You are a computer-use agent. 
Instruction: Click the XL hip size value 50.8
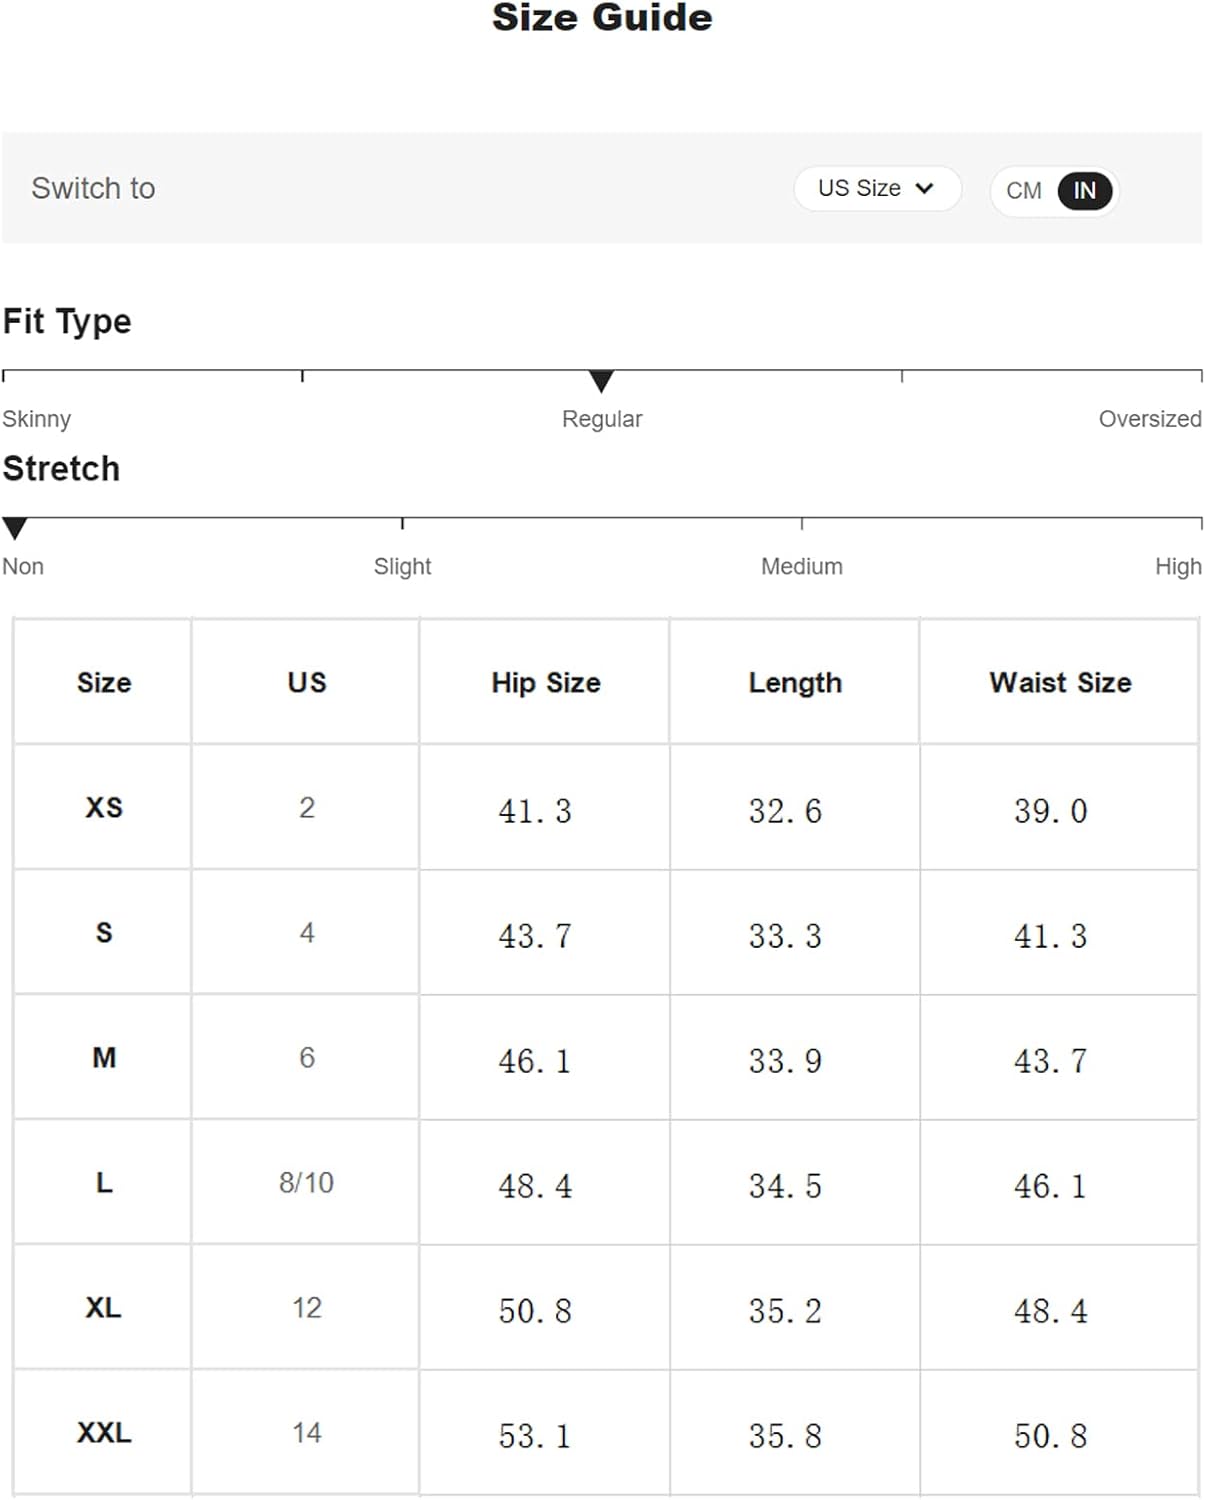[x=535, y=1310]
